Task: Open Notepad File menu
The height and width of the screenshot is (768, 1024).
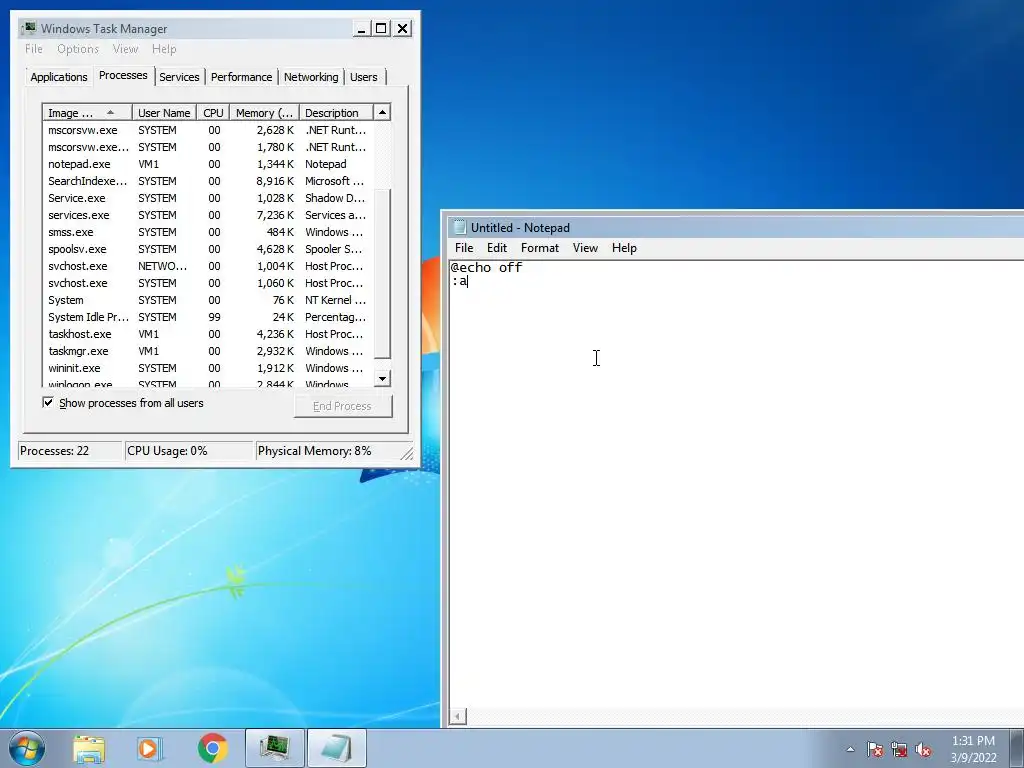Action: click(464, 248)
